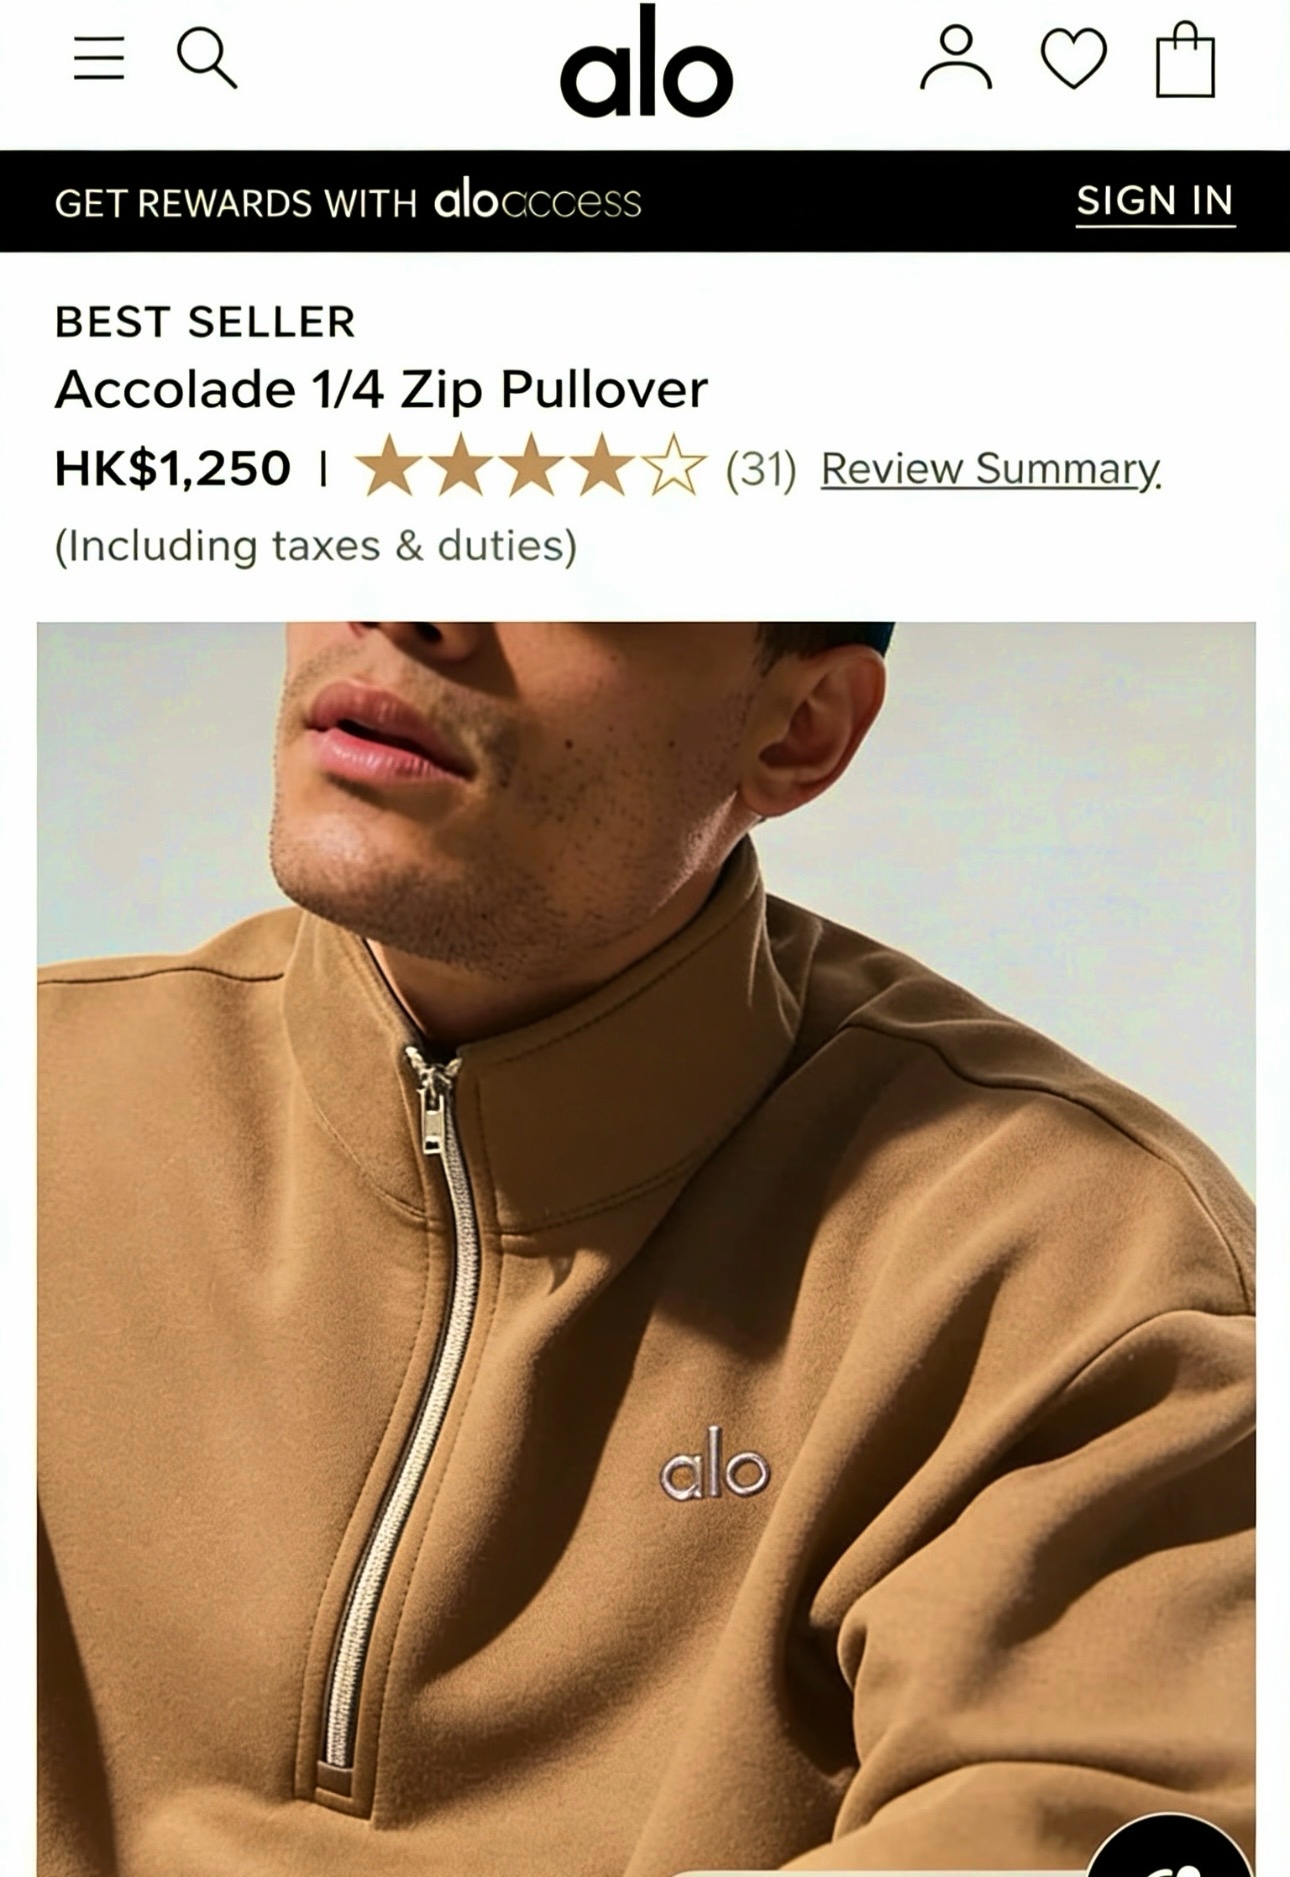Click the third gold rating star

click(531, 466)
